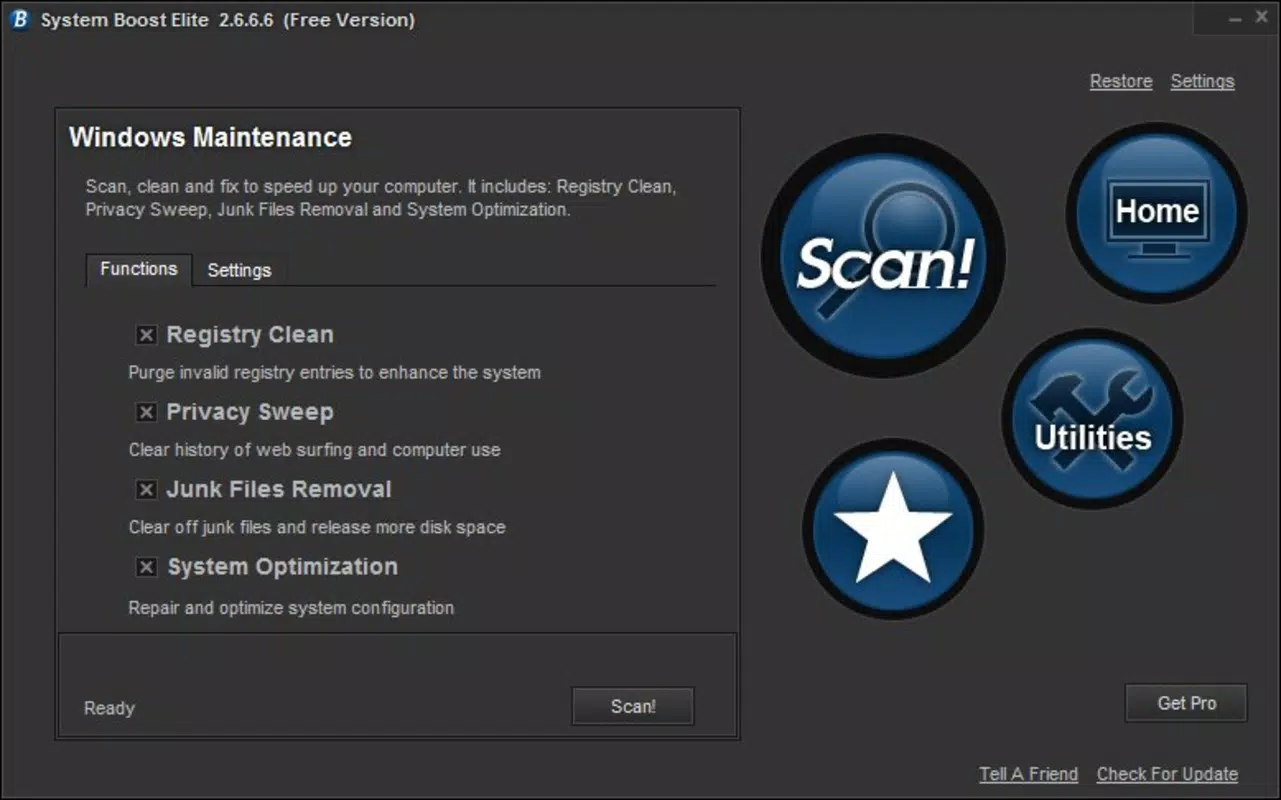
Task: Open the round Utilities tools icon
Action: pyautogui.click(x=1092, y=419)
